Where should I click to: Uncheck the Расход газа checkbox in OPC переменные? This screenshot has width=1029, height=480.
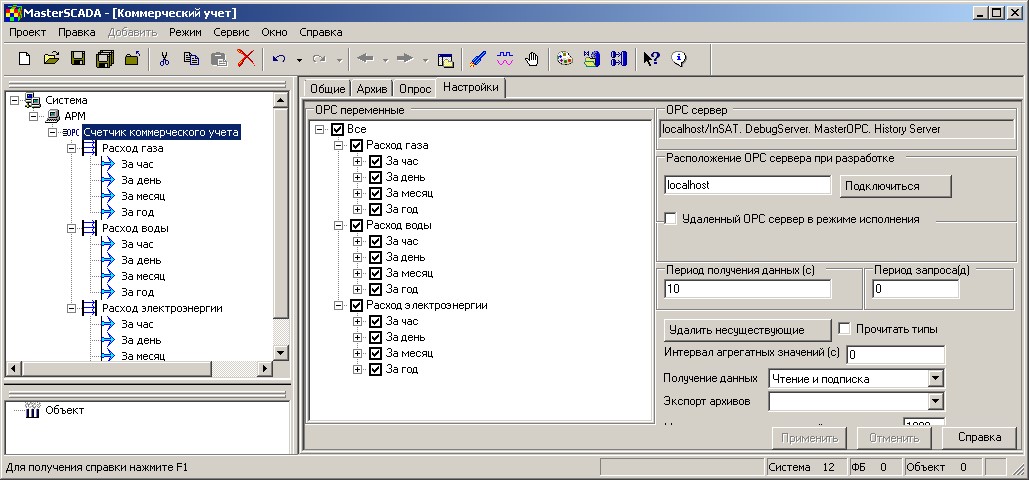point(356,145)
